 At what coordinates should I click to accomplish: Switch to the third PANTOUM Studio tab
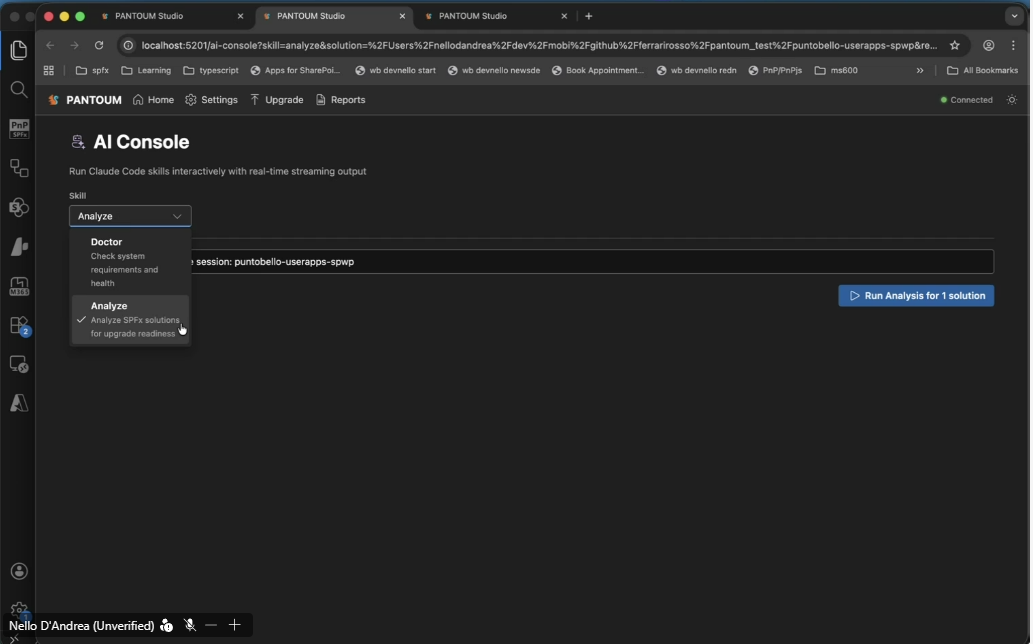(490, 16)
